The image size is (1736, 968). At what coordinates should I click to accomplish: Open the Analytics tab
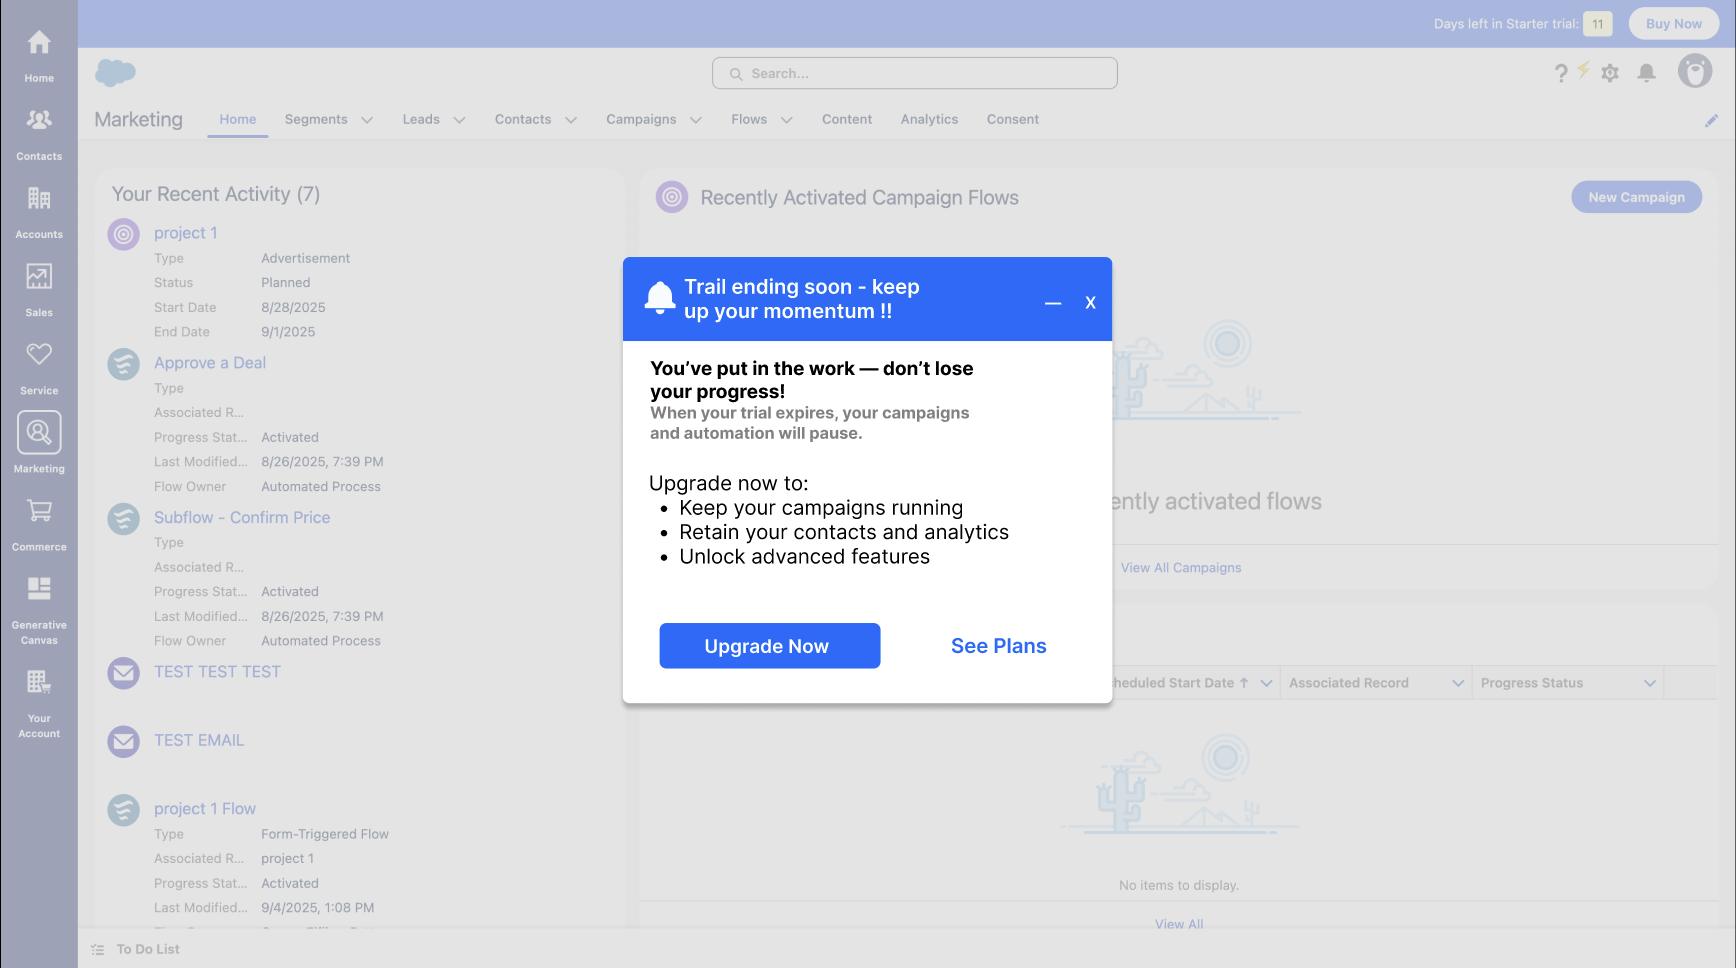929,119
